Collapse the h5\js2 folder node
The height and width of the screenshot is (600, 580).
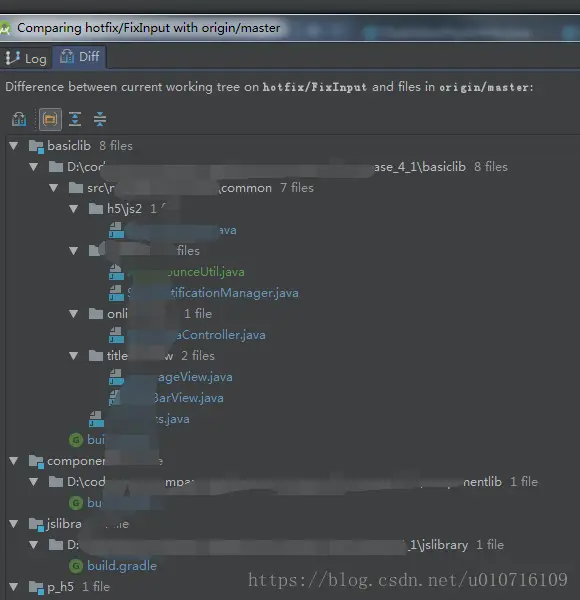click(73, 209)
